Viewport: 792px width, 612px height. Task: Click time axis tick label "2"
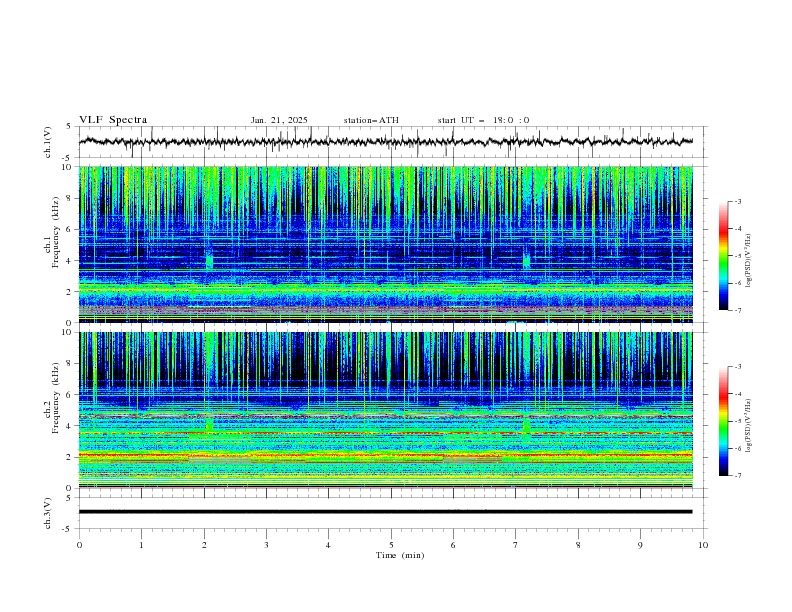(204, 545)
